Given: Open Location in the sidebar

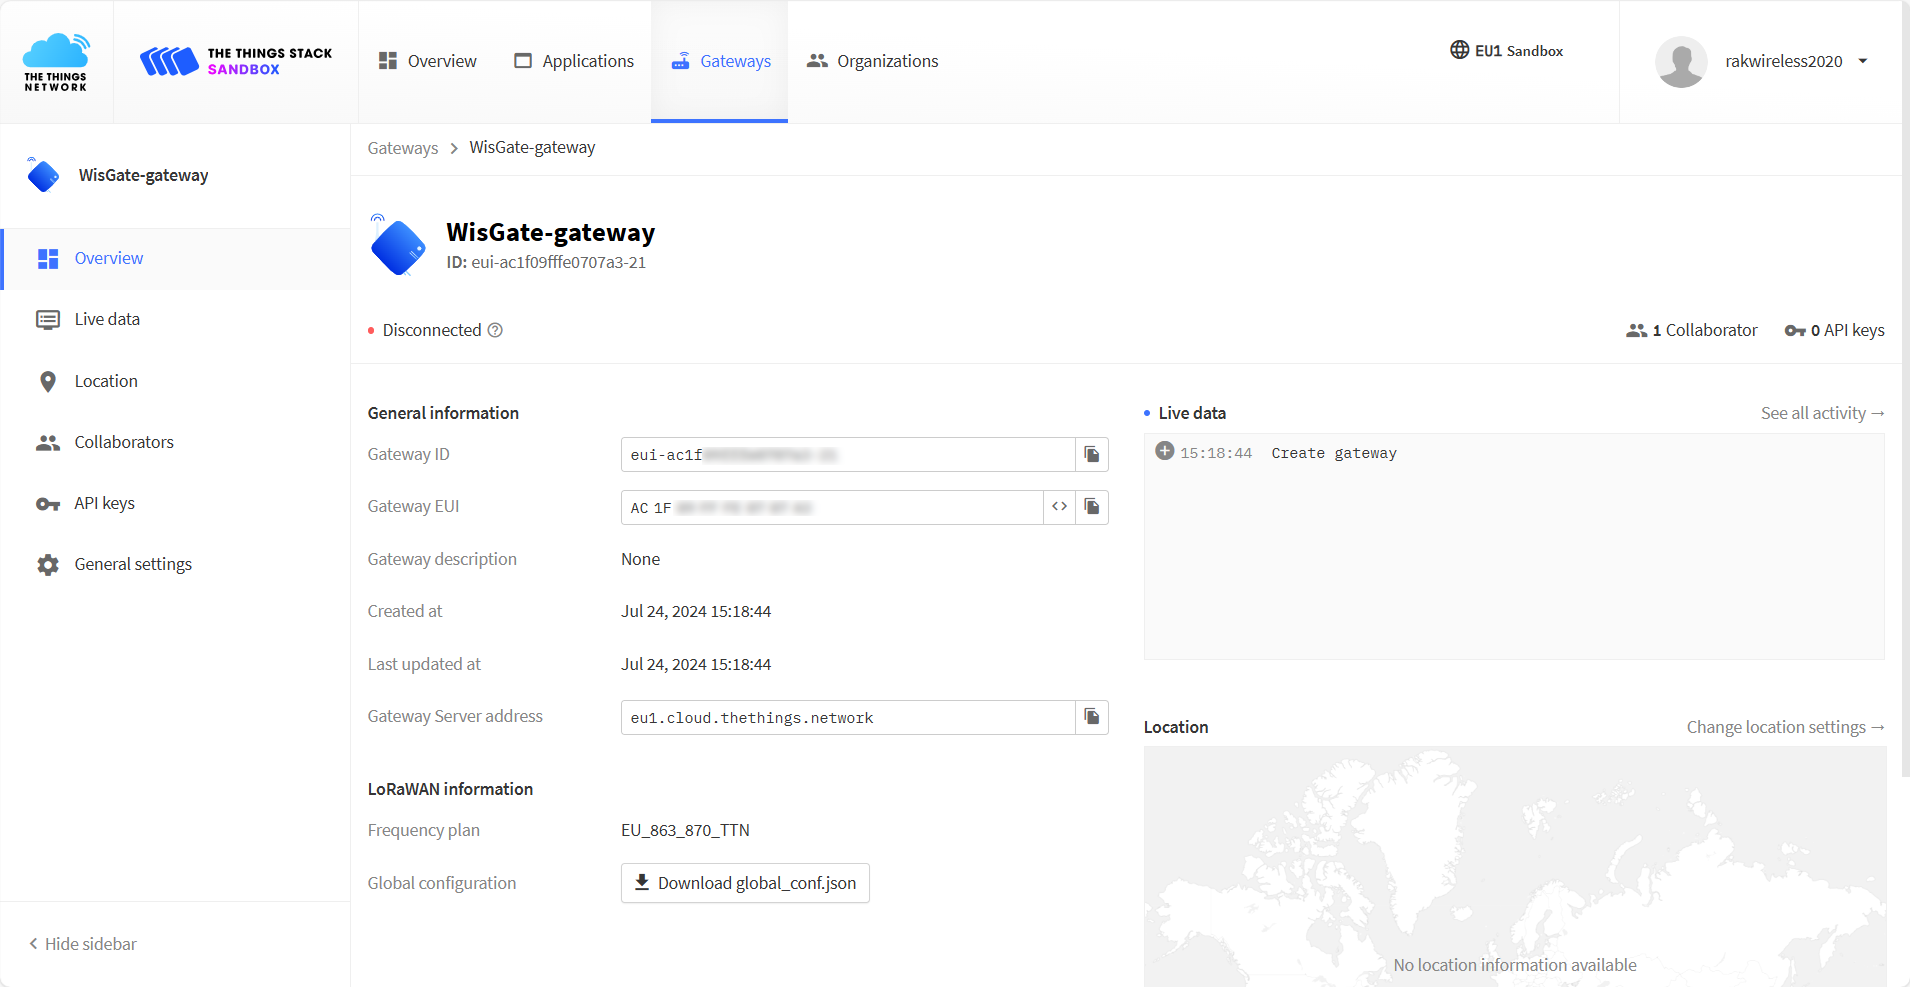Looking at the screenshot, I should pos(177,381).
